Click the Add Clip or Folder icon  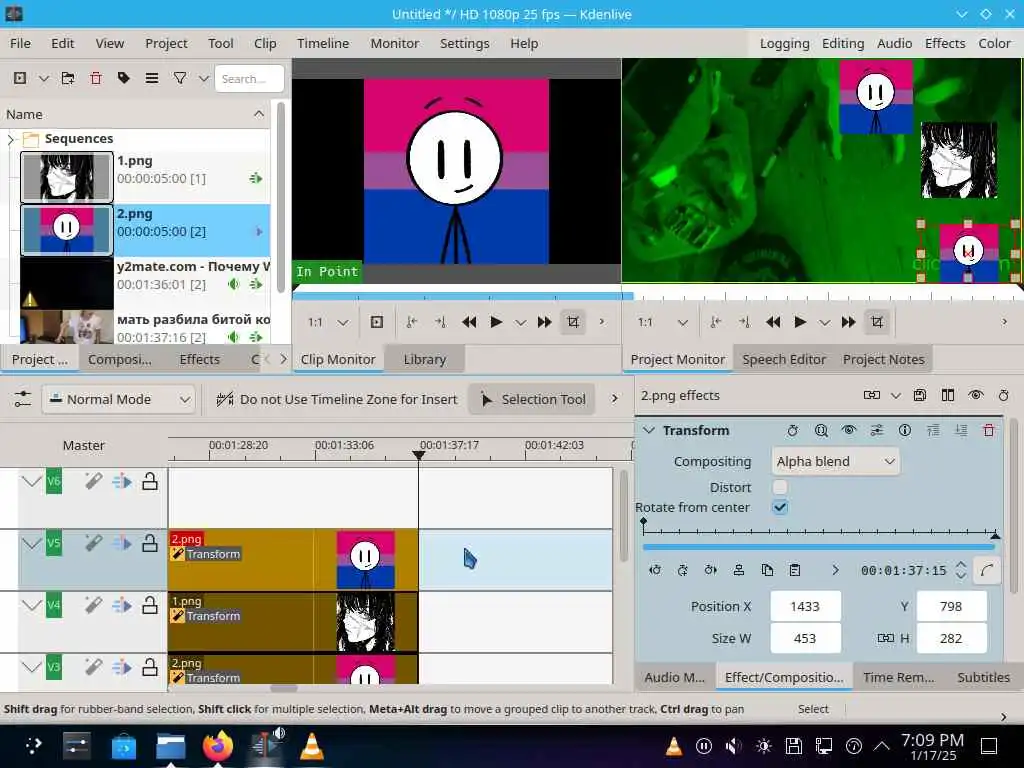pos(20,78)
